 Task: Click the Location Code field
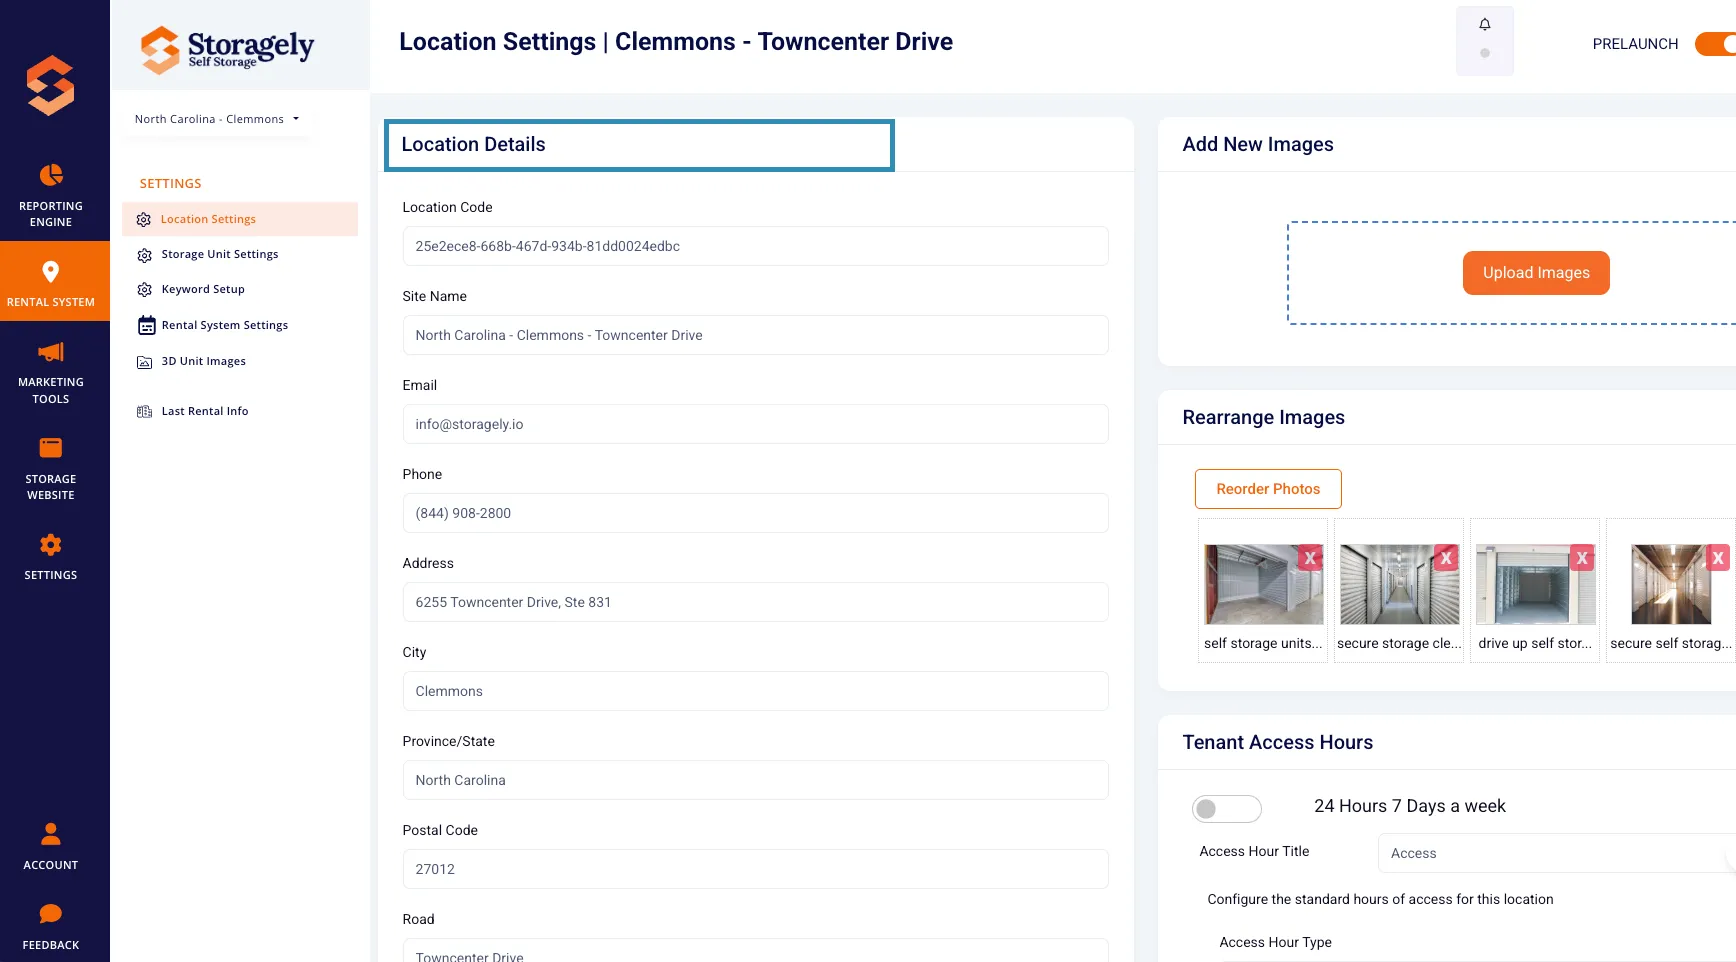[x=755, y=246]
